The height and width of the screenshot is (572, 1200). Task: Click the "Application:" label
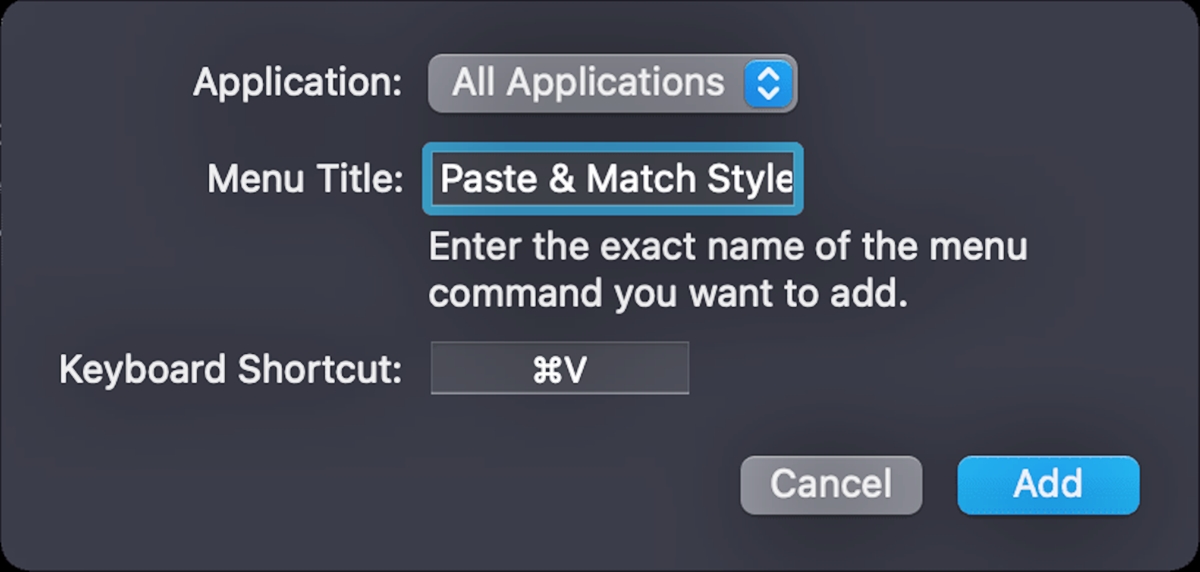[x=297, y=83]
